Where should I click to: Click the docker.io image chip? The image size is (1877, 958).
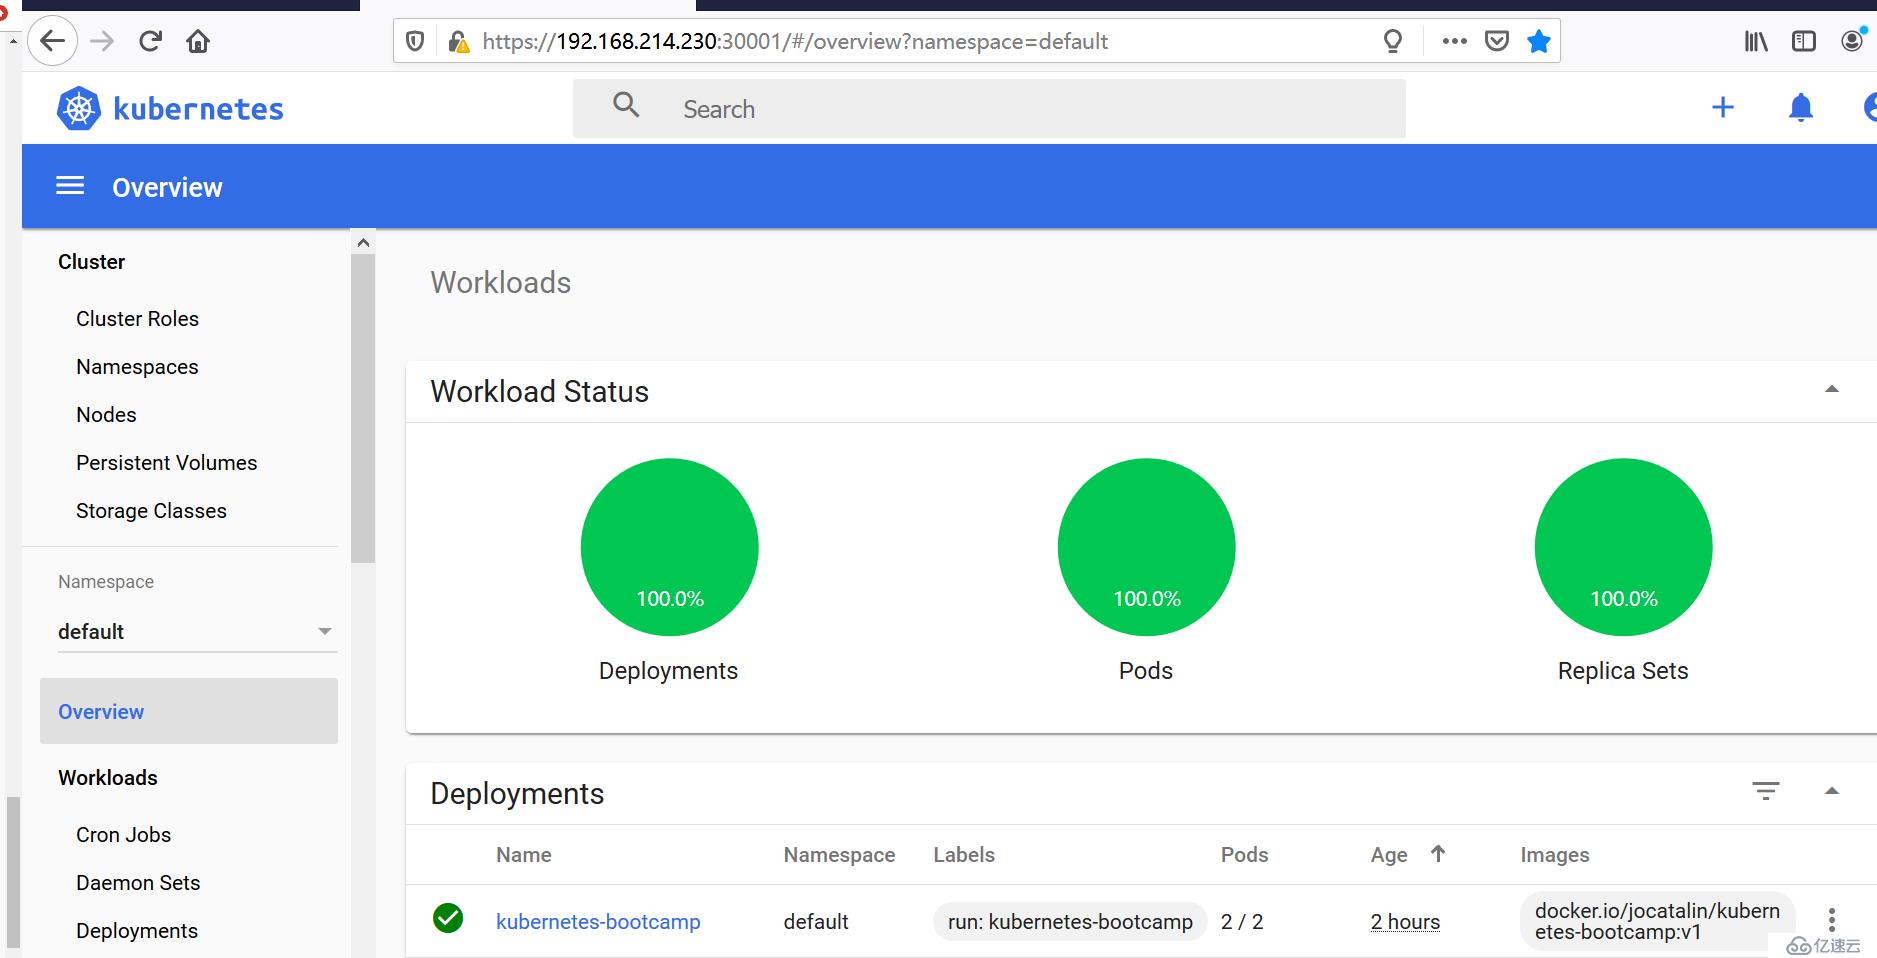[x=1657, y=921]
